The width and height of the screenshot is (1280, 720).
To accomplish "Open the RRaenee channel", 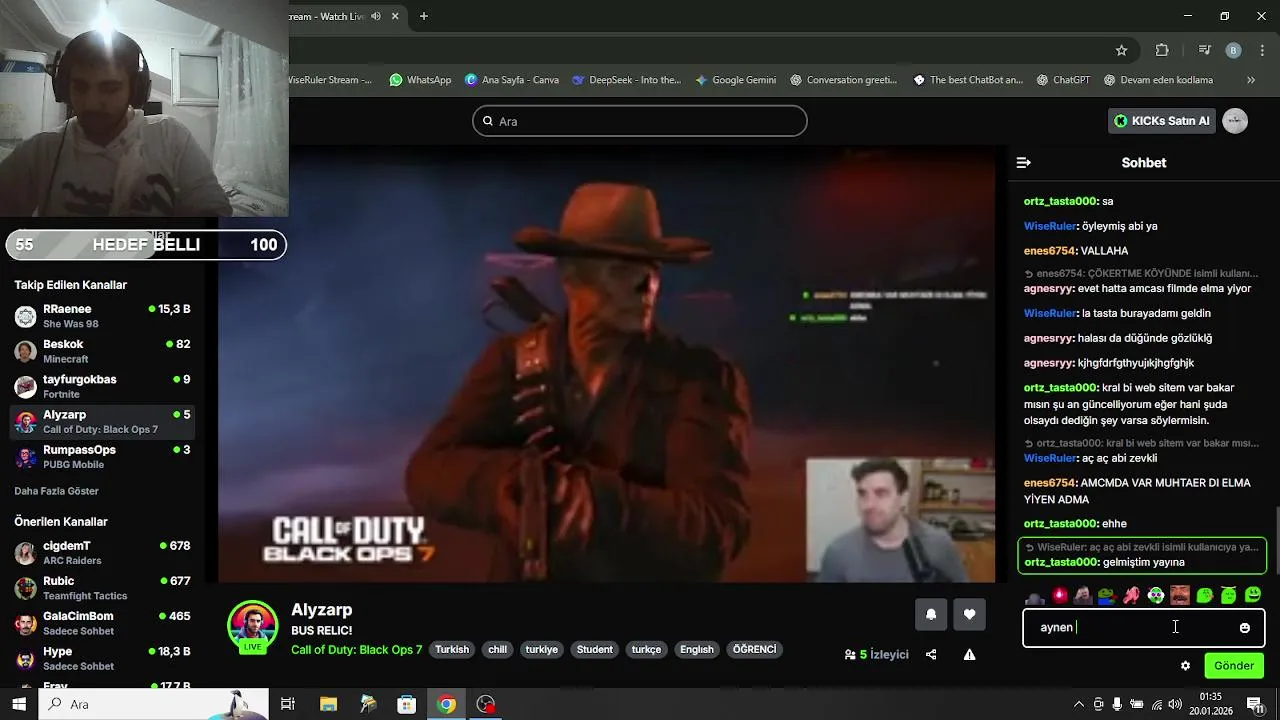I will click(x=102, y=316).
